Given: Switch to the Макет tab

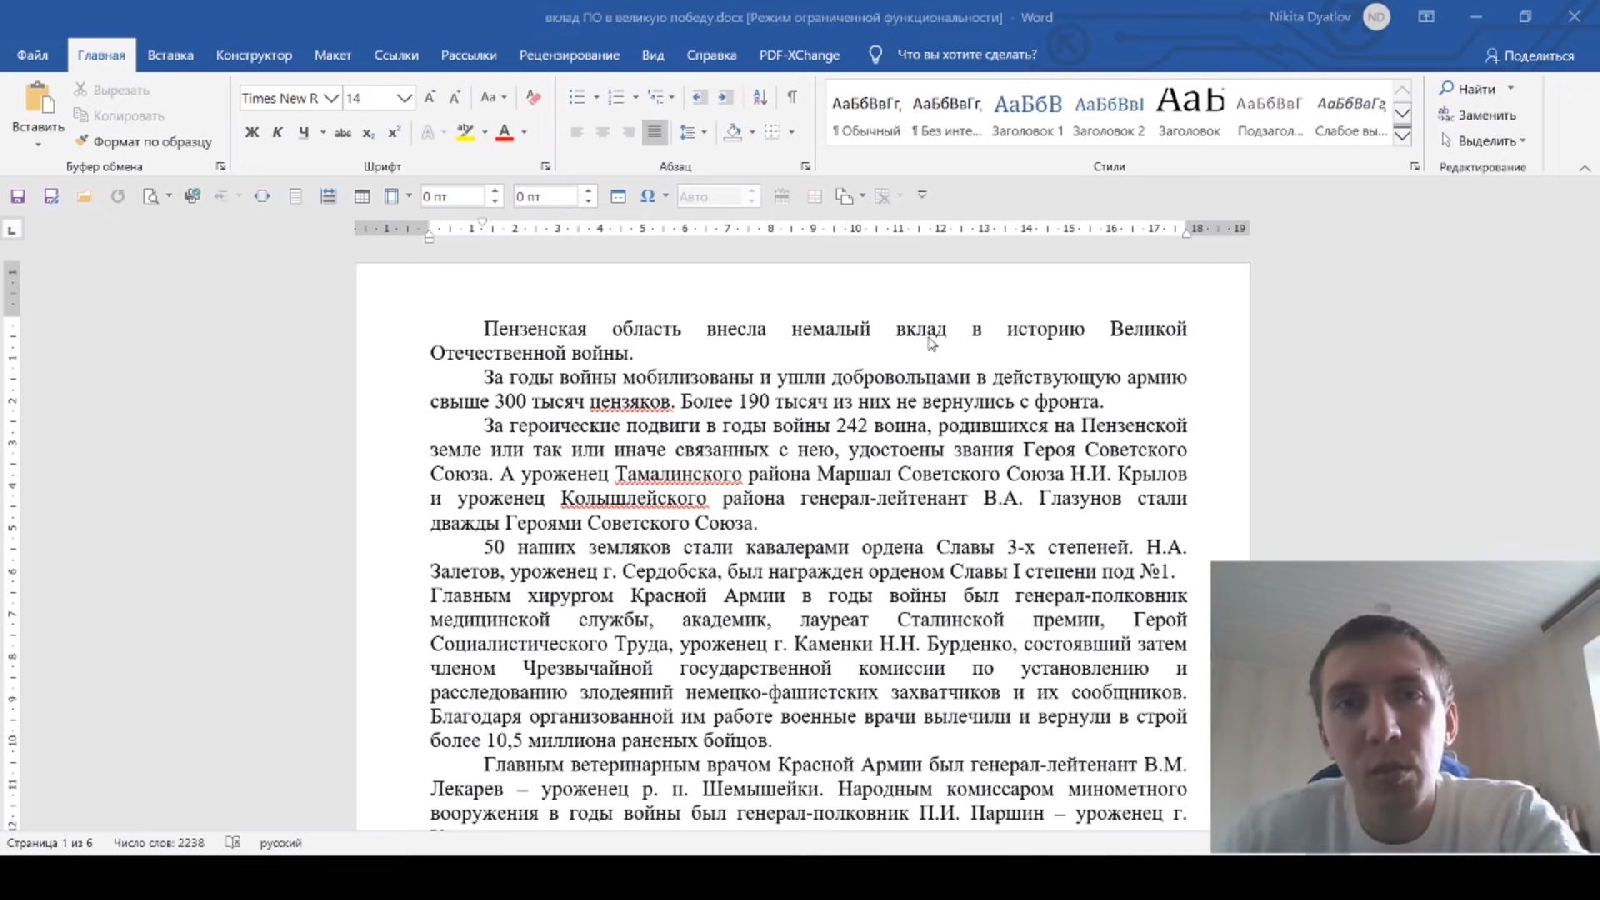Looking at the screenshot, I should (x=332, y=55).
